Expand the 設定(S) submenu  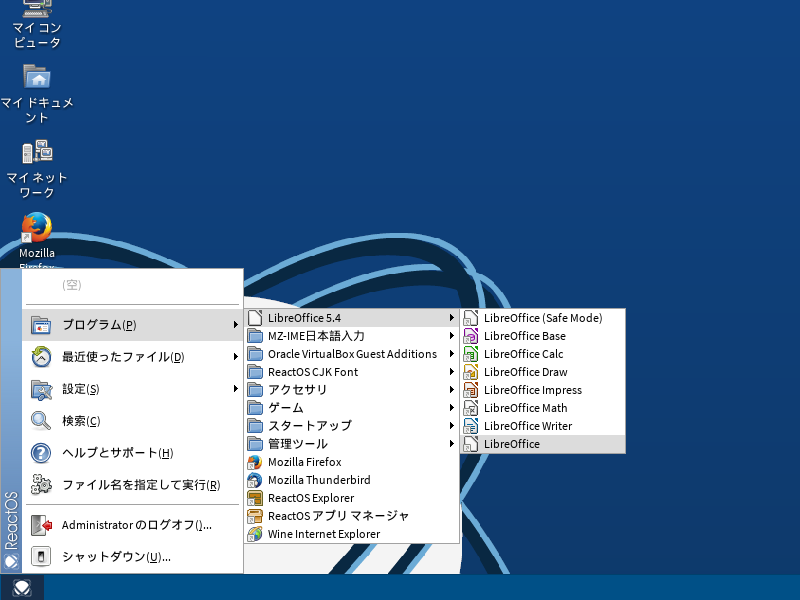[x=80, y=389]
